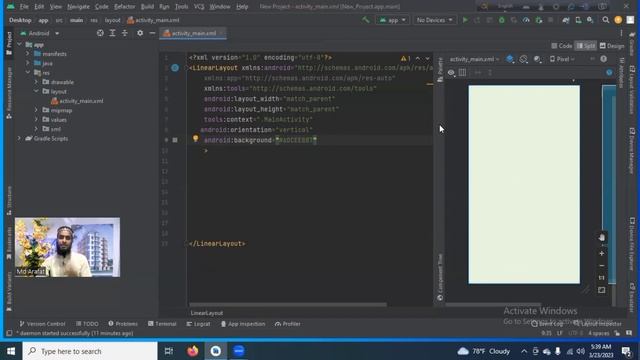640x360 pixels.
Task: Hide the Project tool window
Action: tap(152, 33)
